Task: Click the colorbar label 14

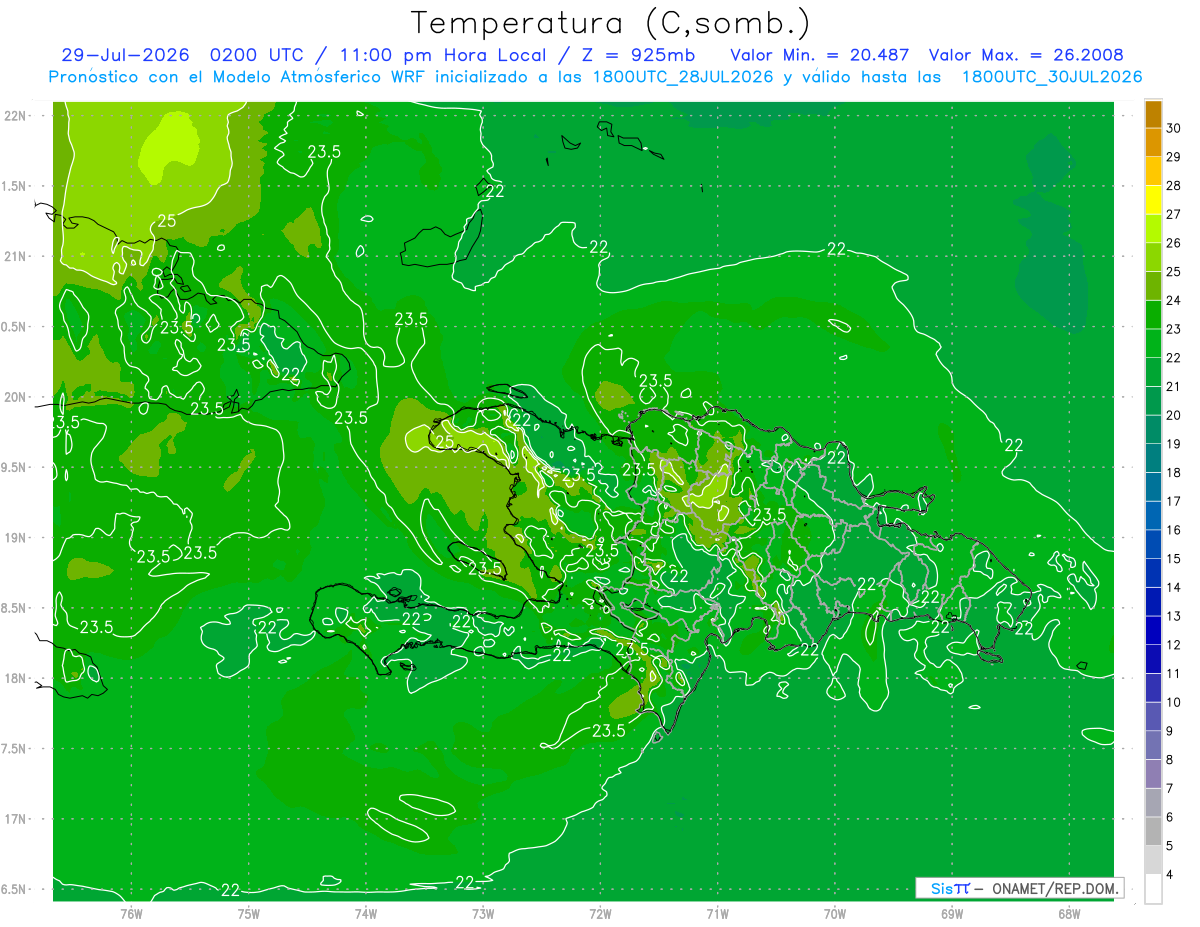Action: [1174, 588]
